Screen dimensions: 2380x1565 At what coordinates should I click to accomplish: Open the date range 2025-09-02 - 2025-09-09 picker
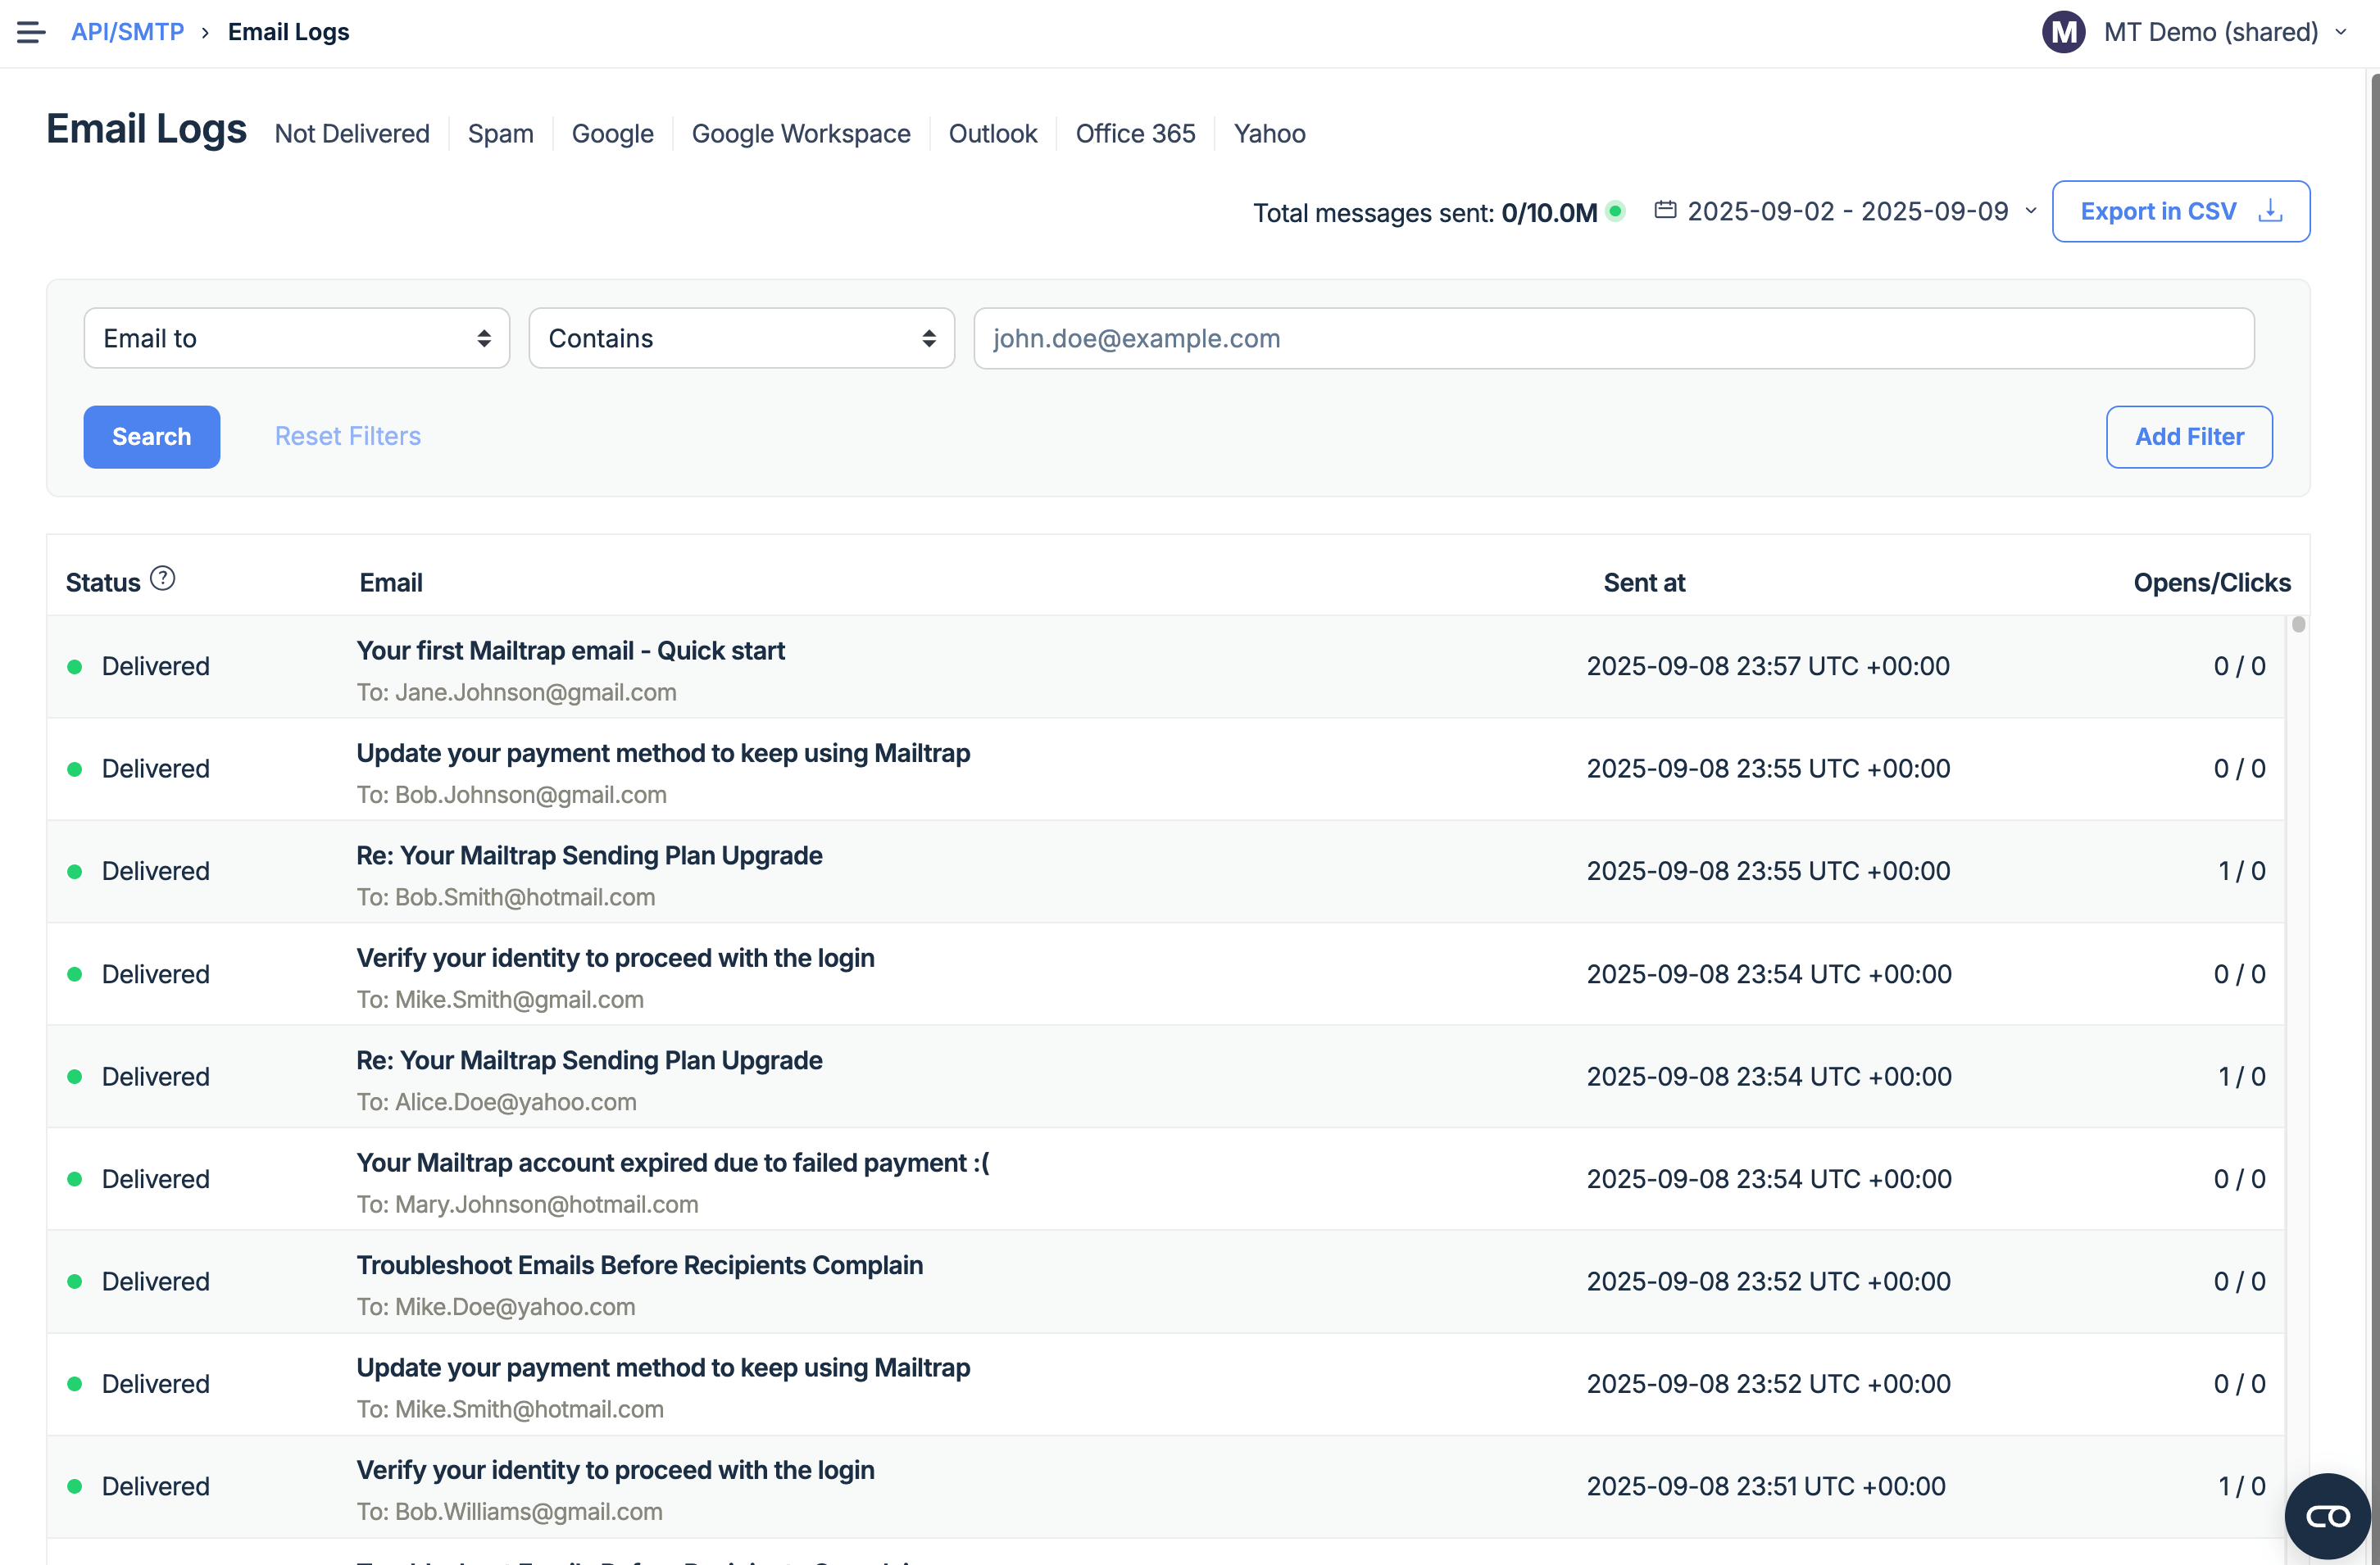coord(1847,211)
